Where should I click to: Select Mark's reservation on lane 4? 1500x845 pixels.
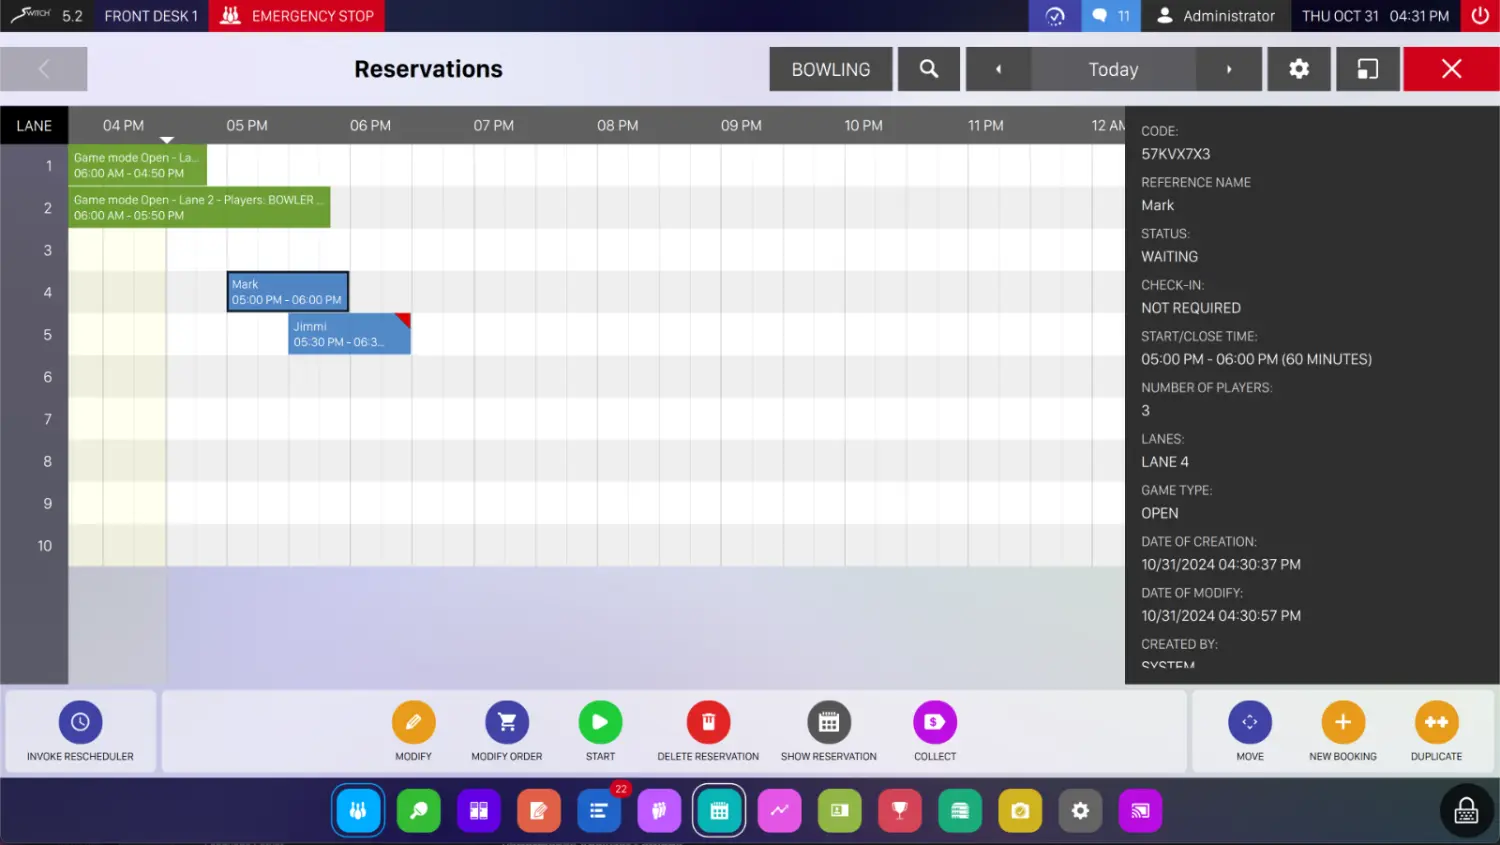288,292
